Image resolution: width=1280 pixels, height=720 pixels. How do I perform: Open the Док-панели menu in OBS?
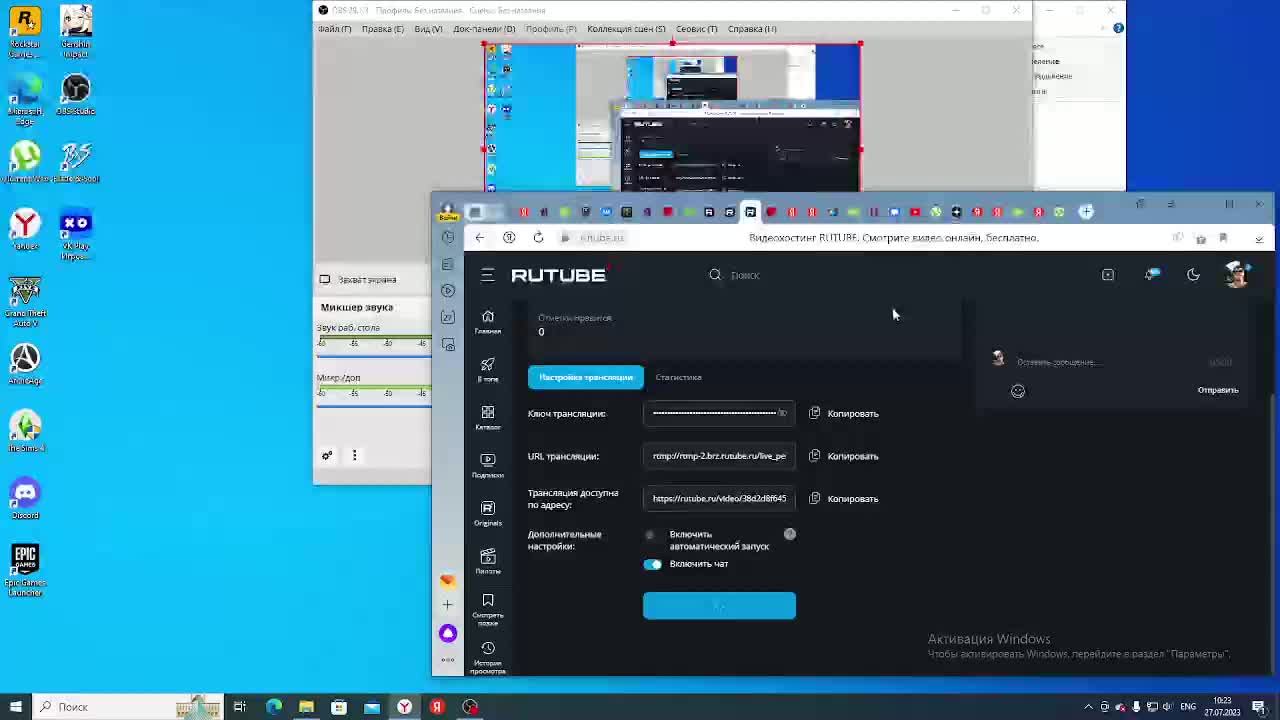[x=484, y=29]
